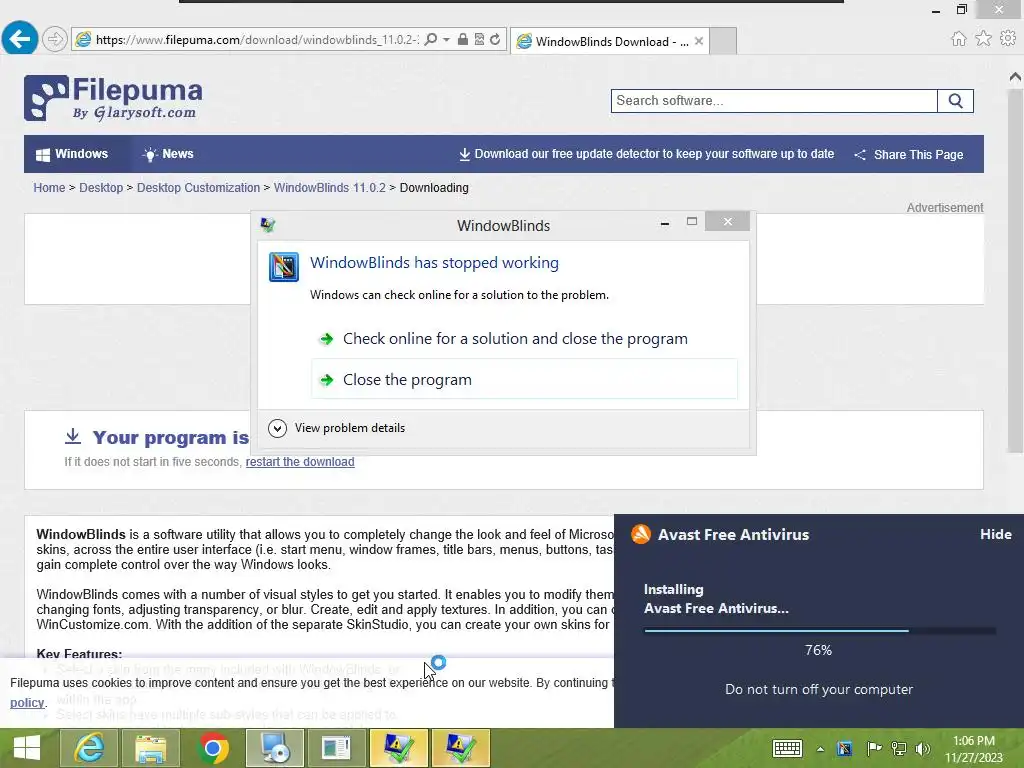Click the WindowBlinds app icon in dialog
Viewport: 1024px width, 768px height.
tap(284, 266)
